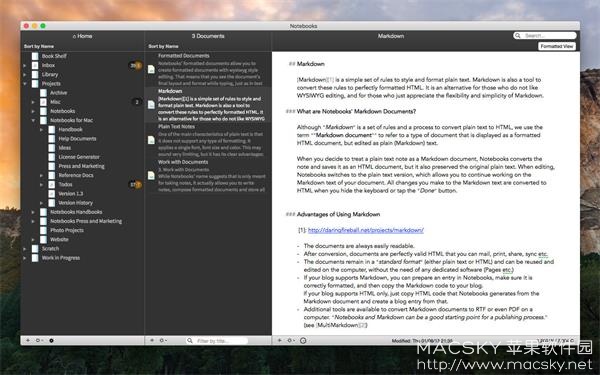Viewport: 600px width, 375px height.
Task: Toggle the Formatted View button
Action: click(557, 46)
